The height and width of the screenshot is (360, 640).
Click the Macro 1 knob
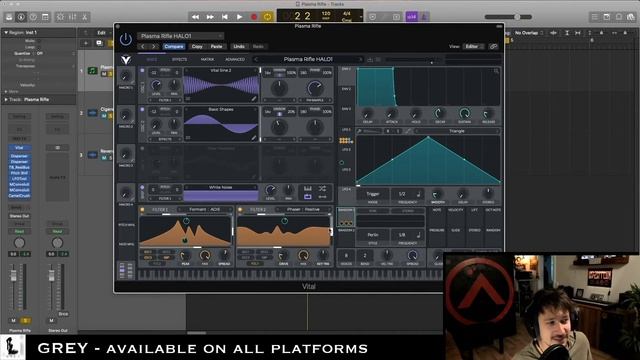pos(126,76)
